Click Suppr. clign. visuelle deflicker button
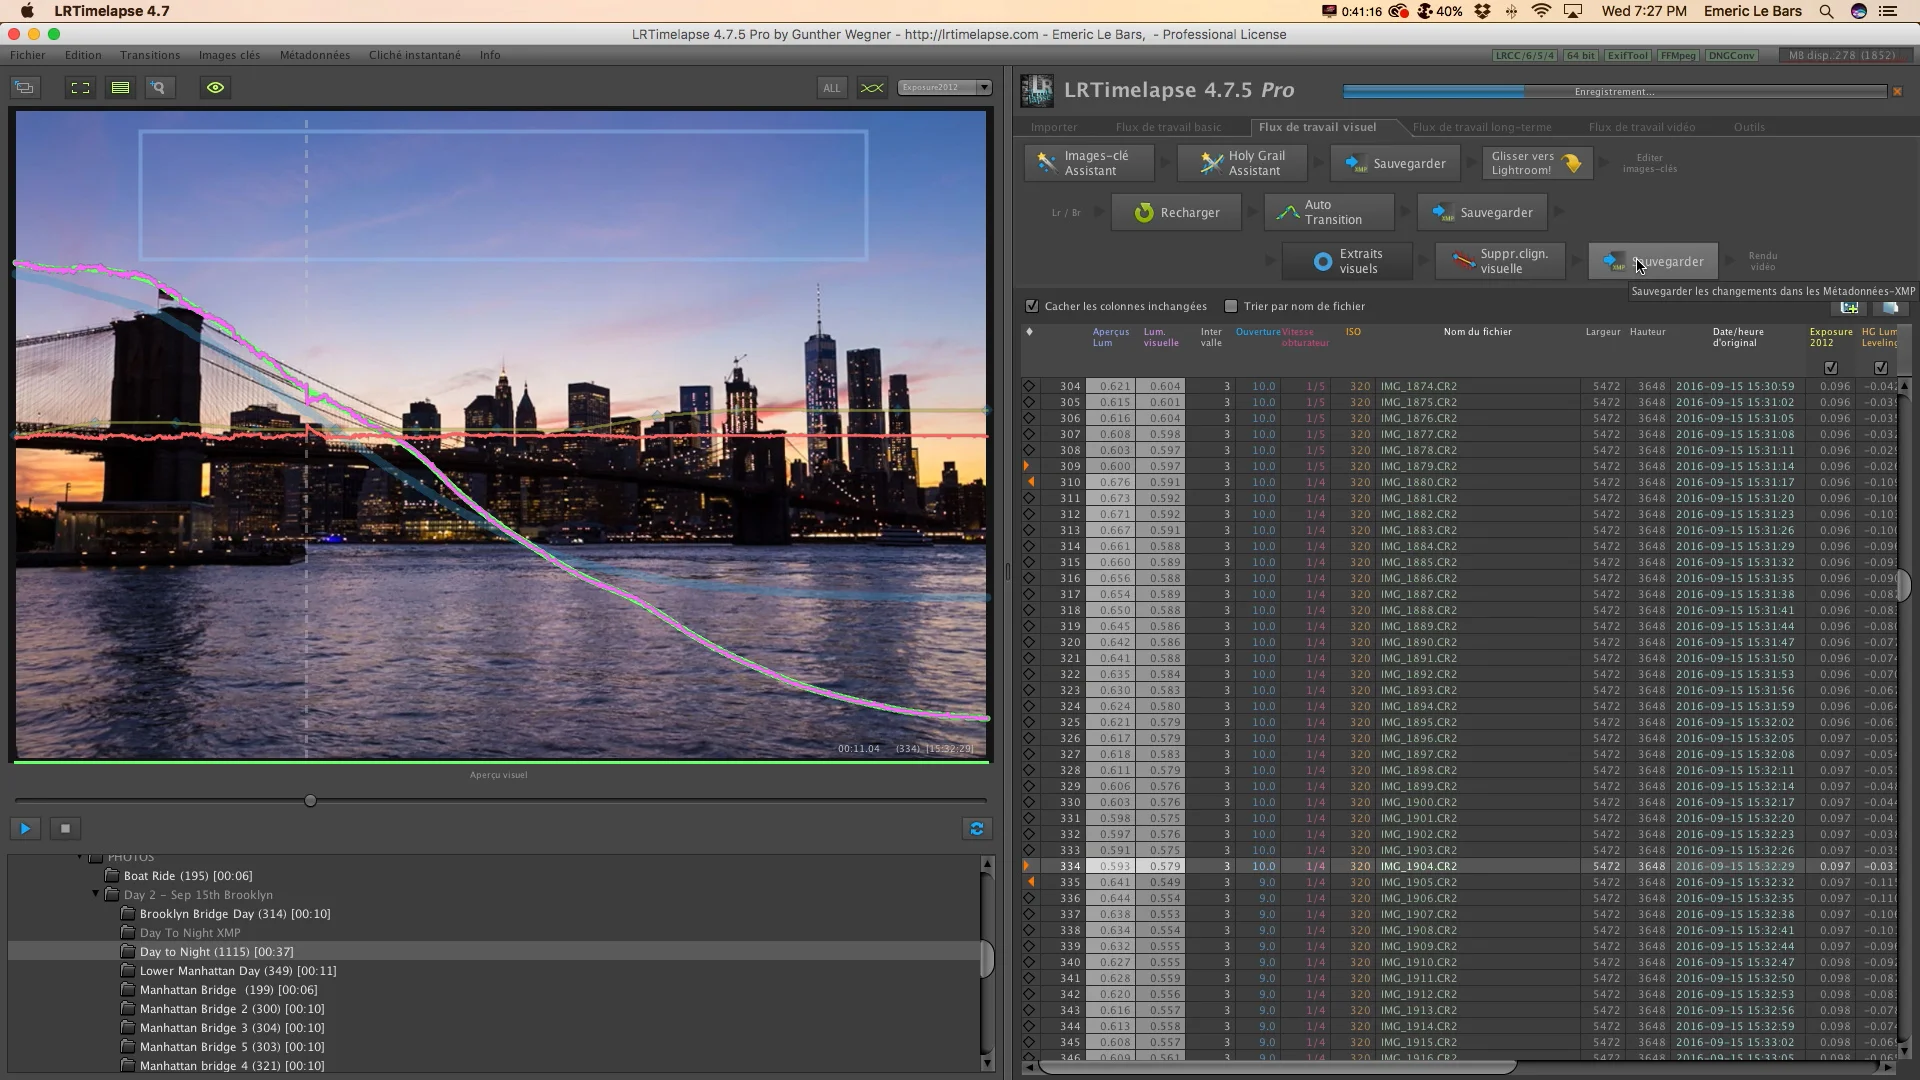This screenshot has height=1080, width=1920. (x=1500, y=261)
